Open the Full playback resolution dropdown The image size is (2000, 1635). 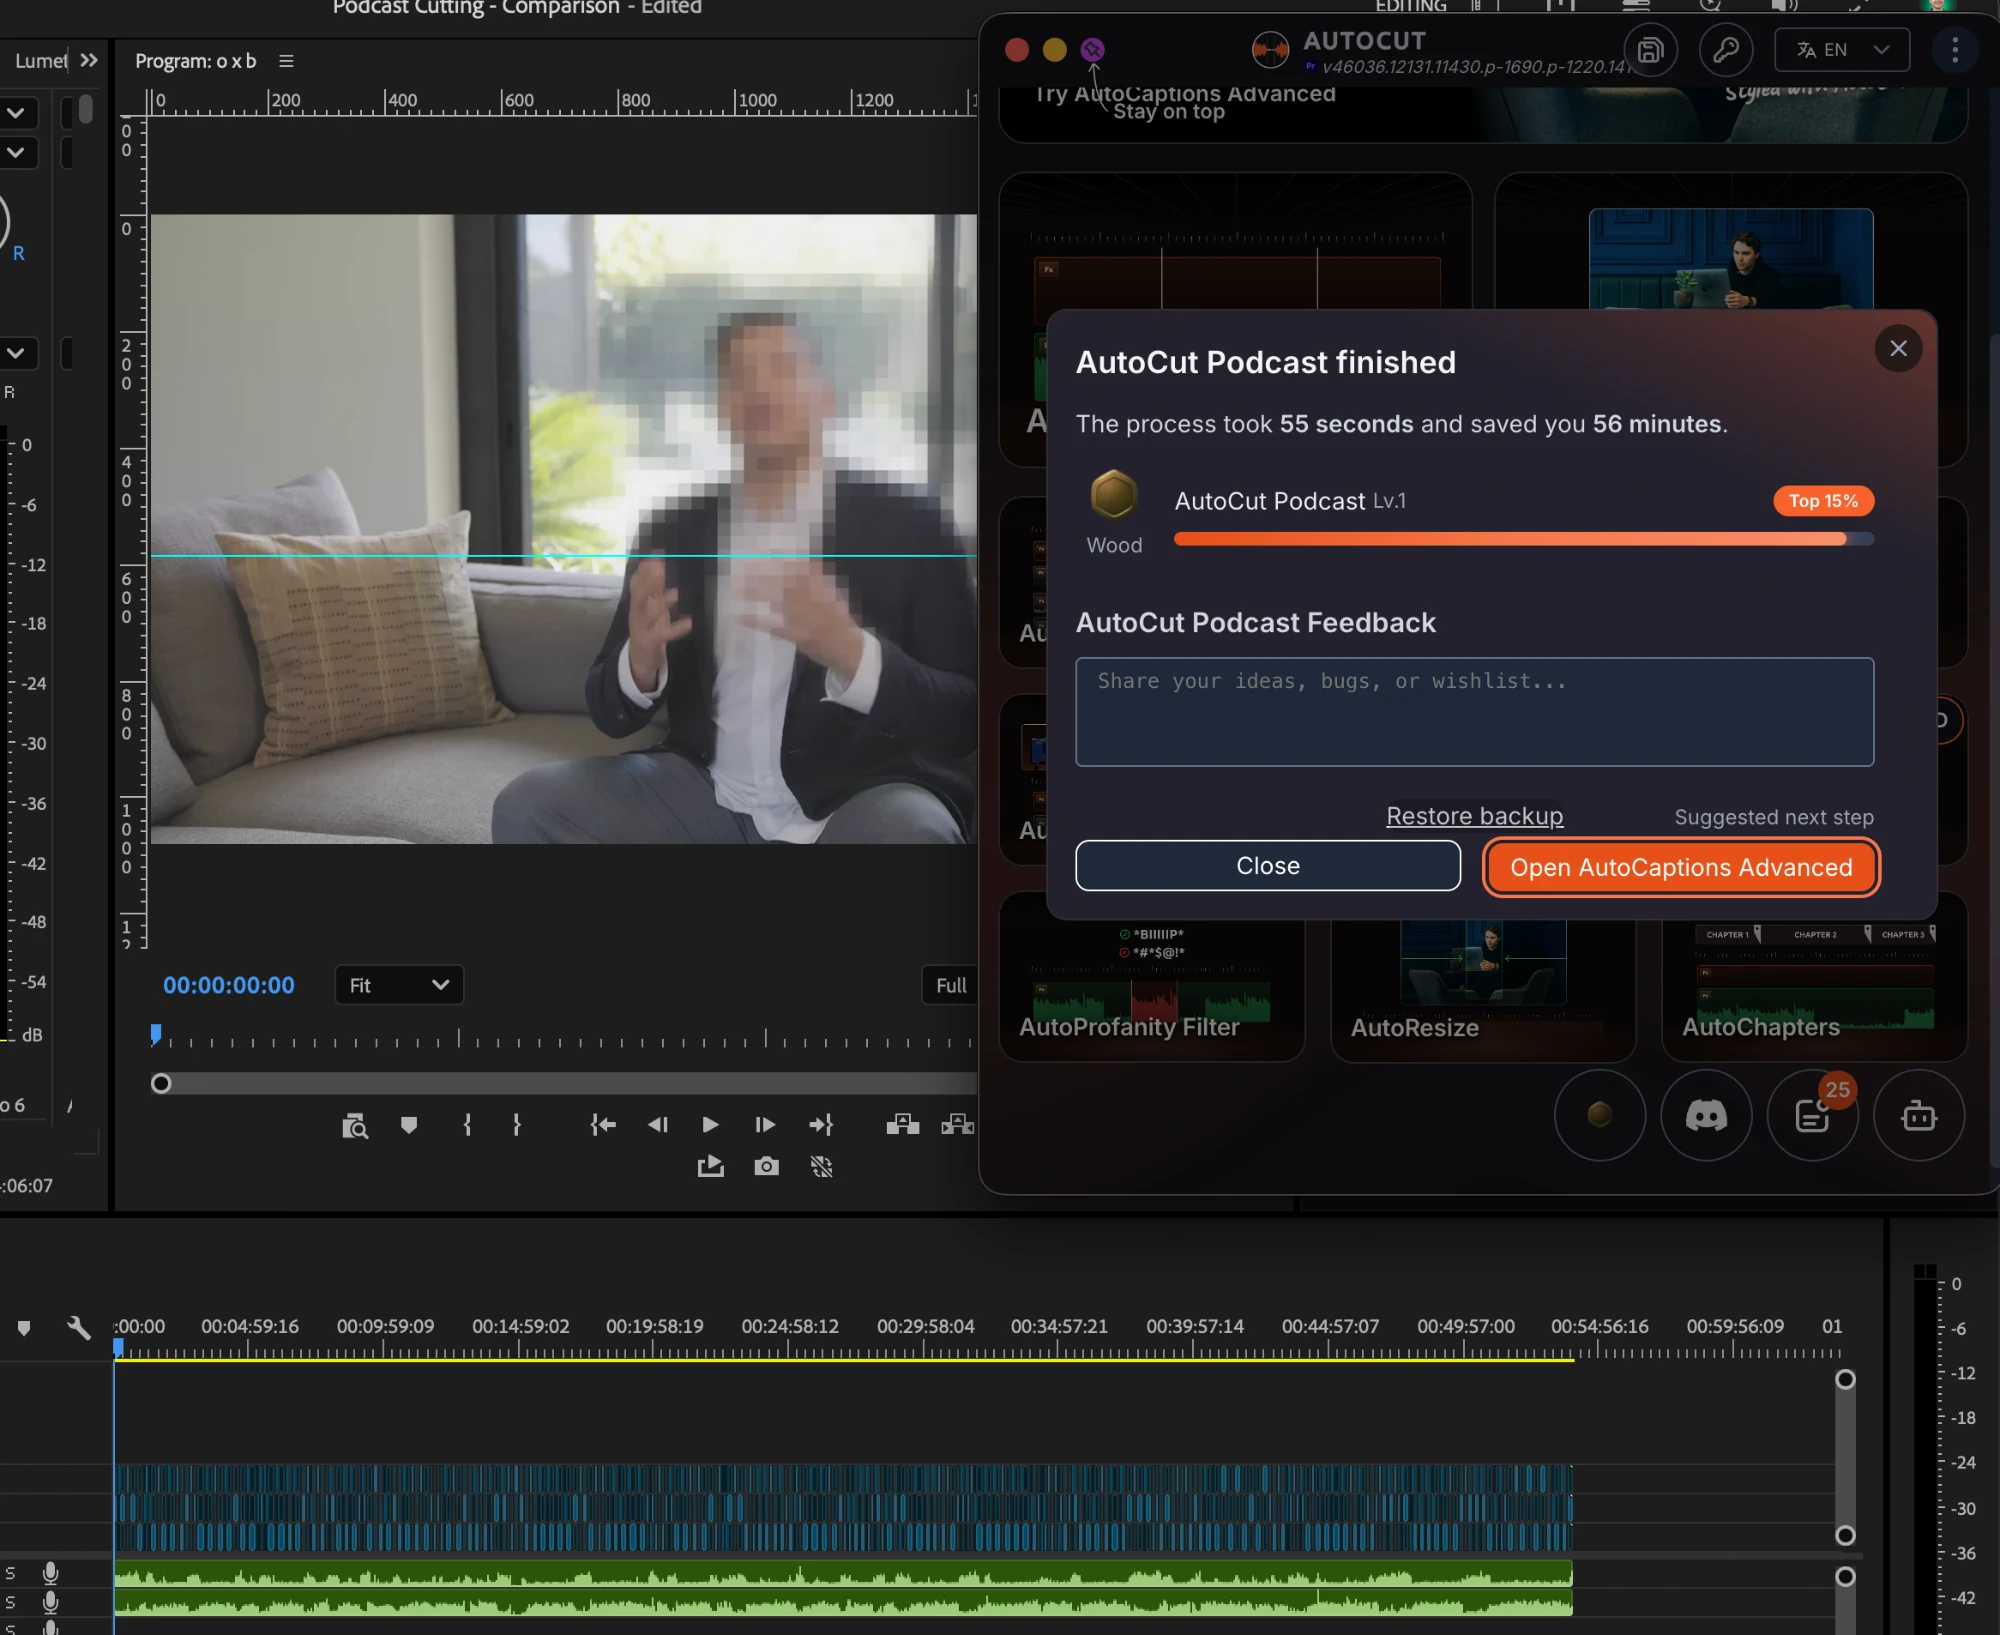pos(950,985)
